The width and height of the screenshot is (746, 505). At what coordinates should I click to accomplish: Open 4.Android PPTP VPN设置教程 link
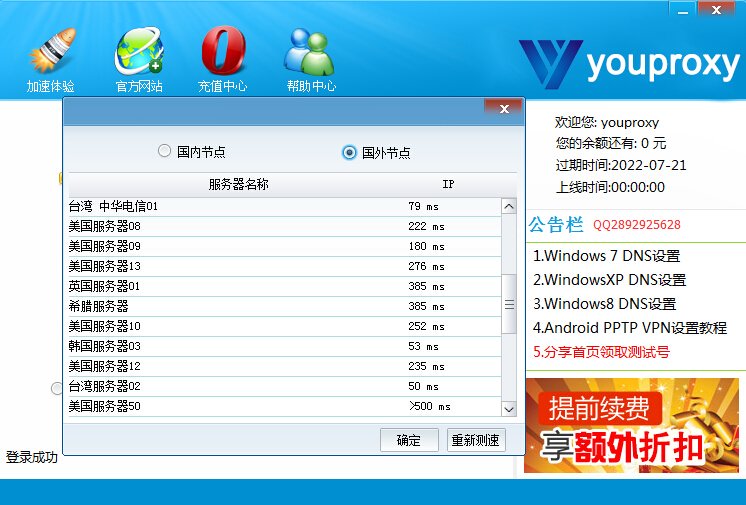[x=630, y=327]
